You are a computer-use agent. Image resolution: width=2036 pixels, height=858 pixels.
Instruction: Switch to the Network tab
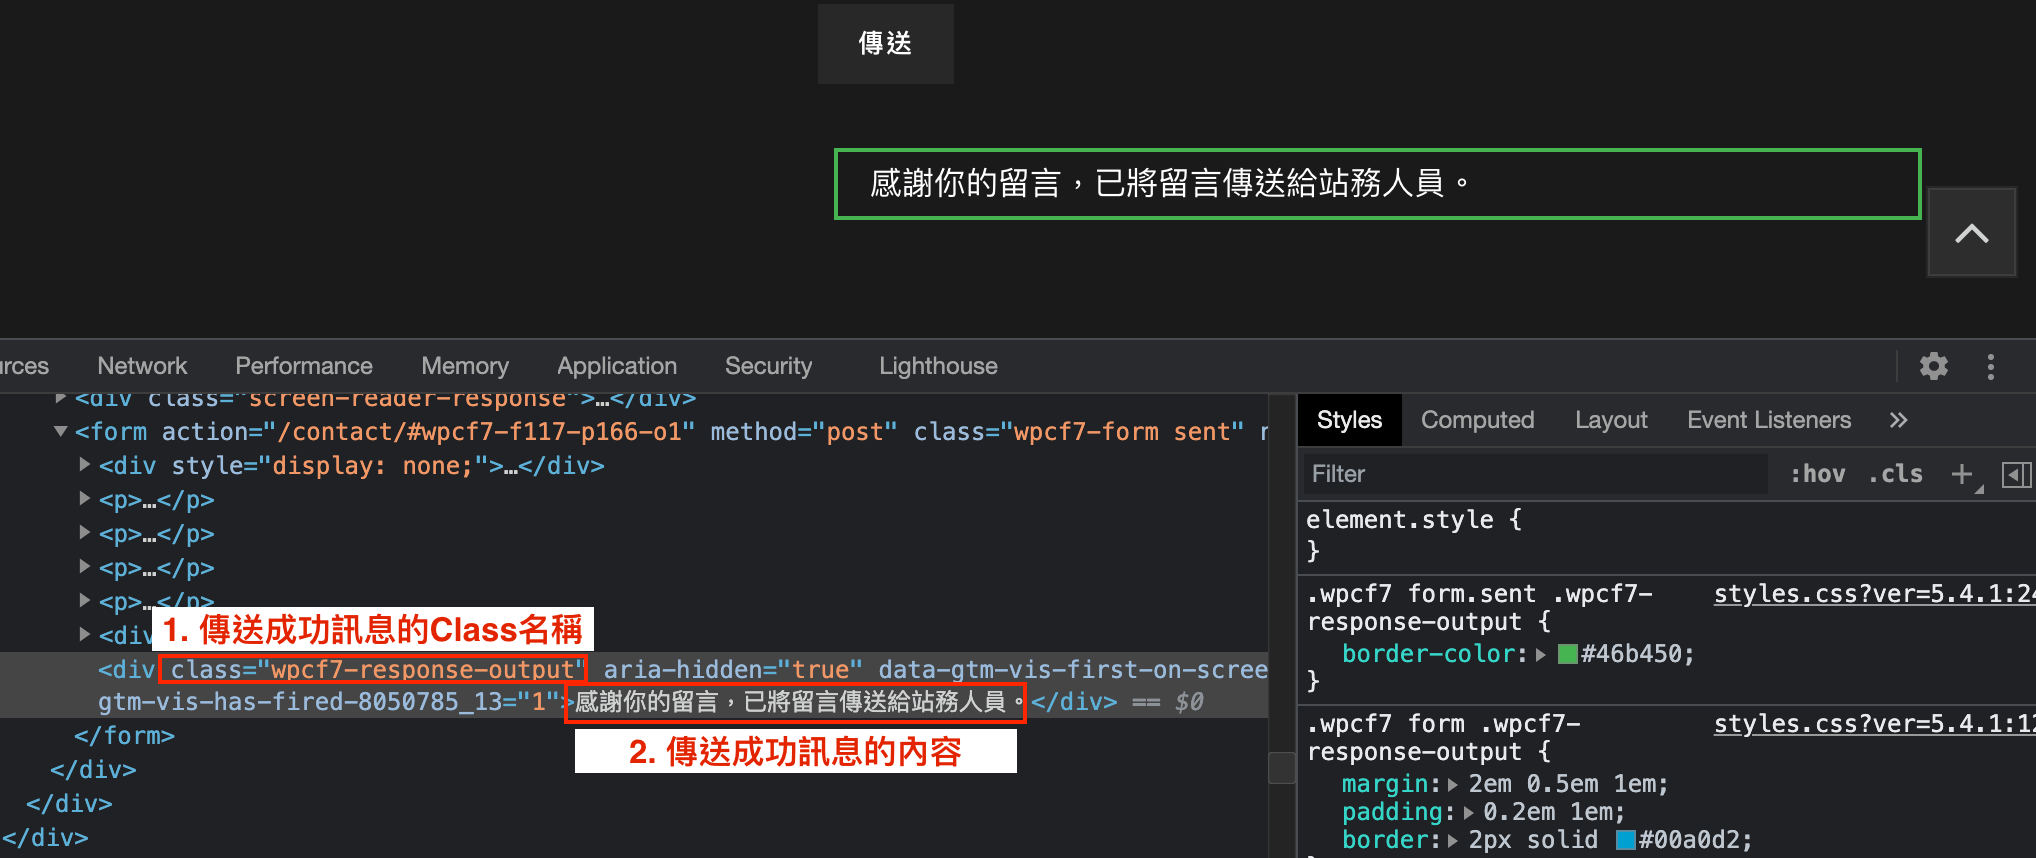[142, 366]
